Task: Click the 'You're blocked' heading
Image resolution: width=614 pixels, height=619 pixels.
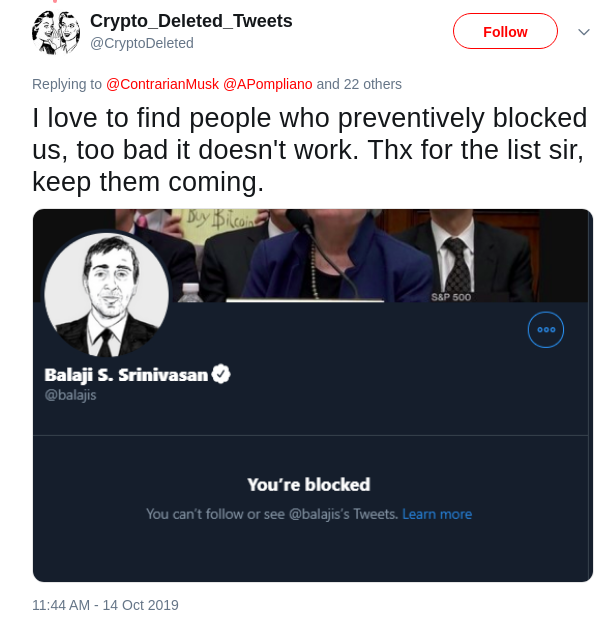Action: [x=309, y=484]
